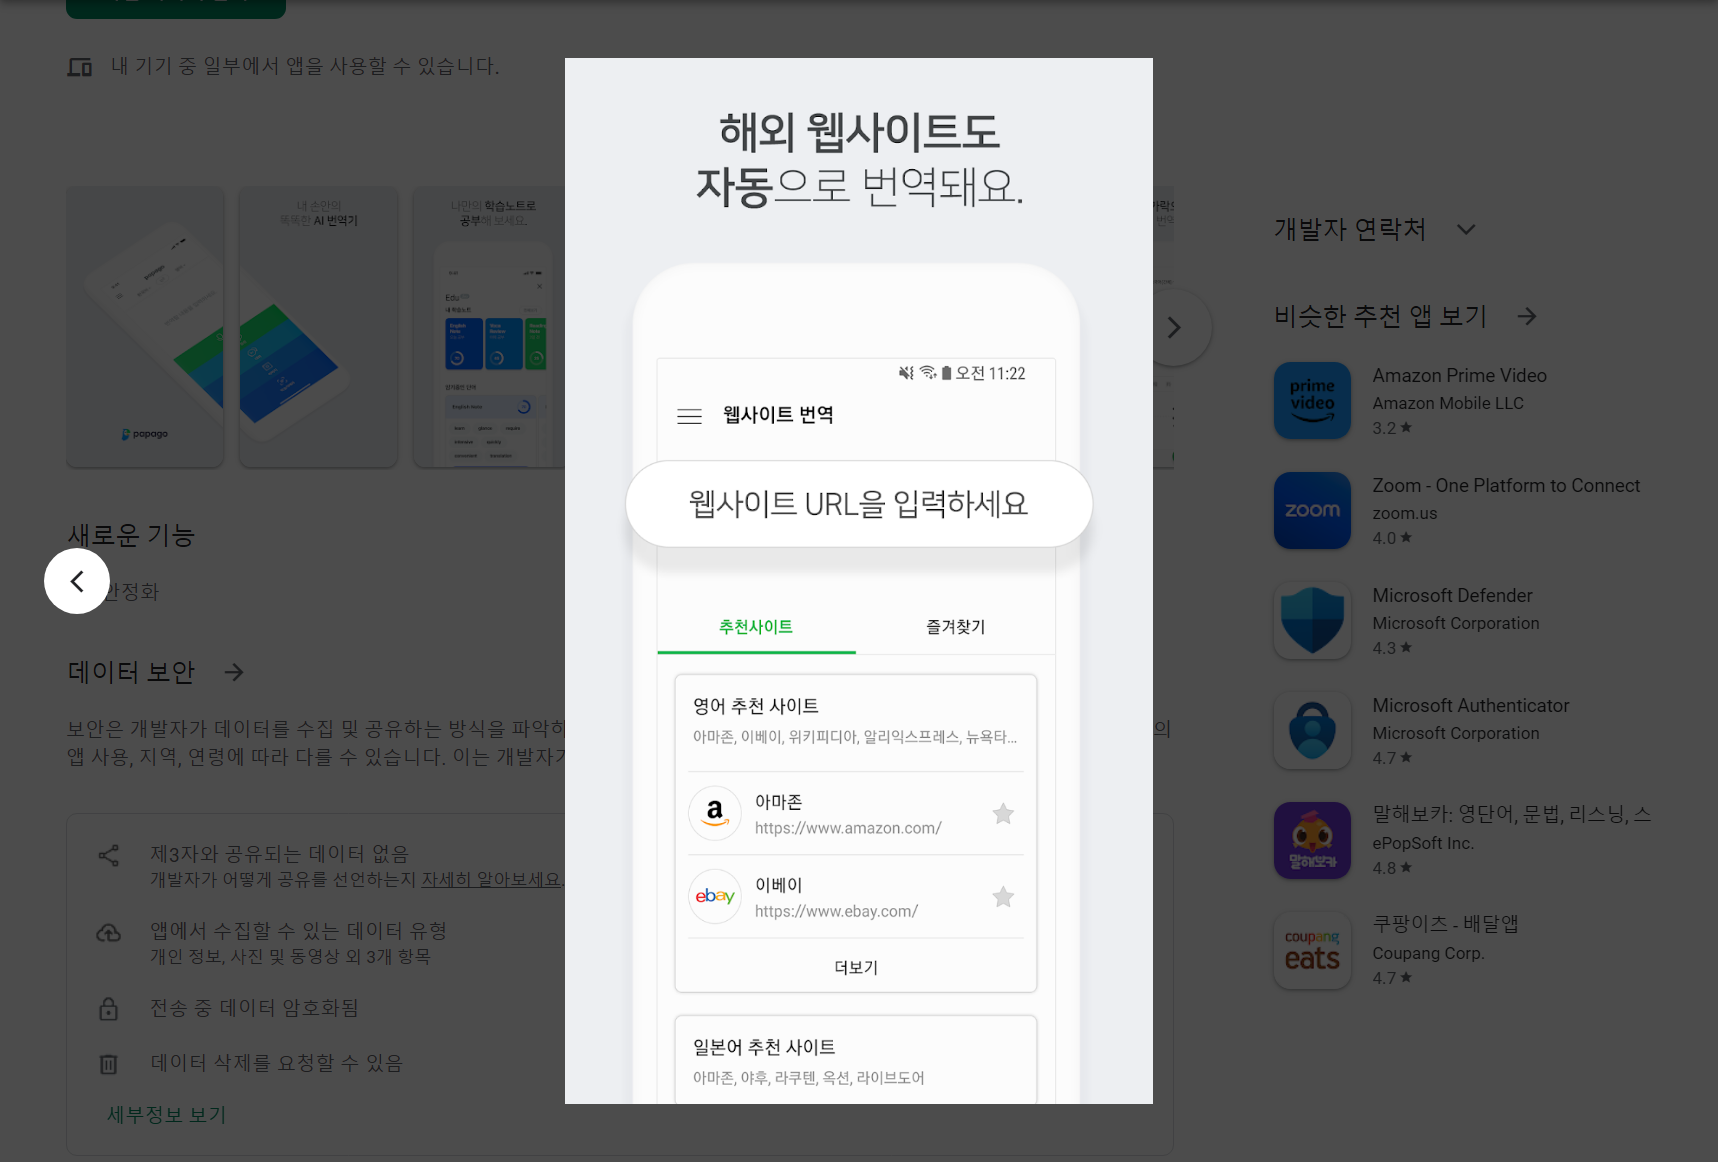The height and width of the screenshot is (1162, 1718).
Task: Click the hamburger menu in the phone screenshot
Action: (x=689, y=416)
